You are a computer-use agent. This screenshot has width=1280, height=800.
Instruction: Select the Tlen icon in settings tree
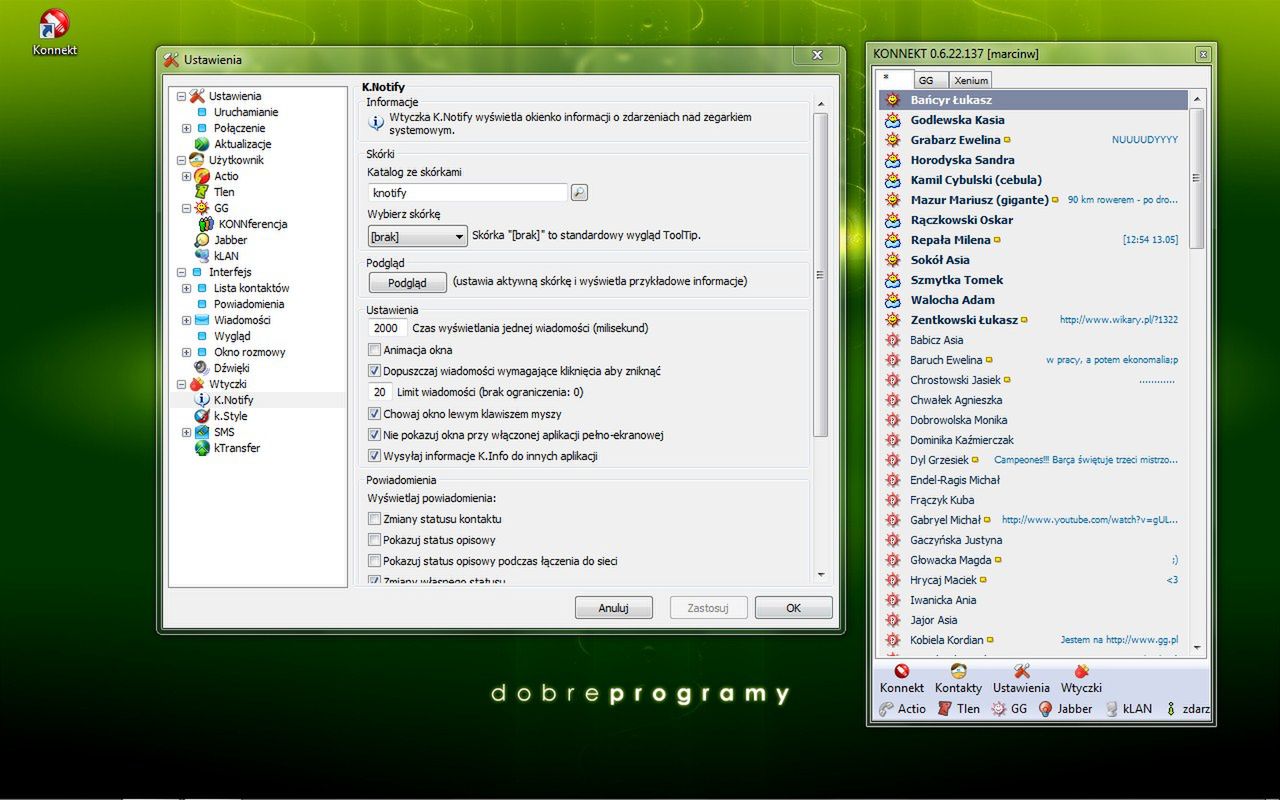click(x=201, y=192)
